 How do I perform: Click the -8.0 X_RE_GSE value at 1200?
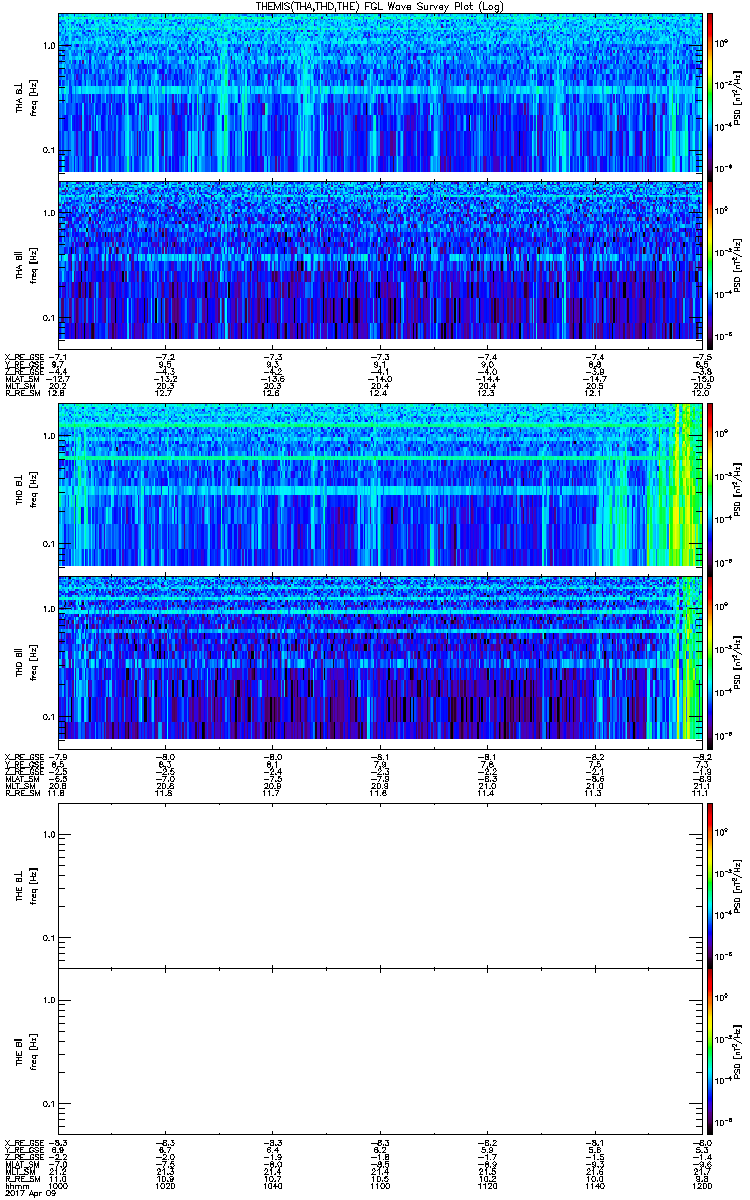pos(701,1143)
